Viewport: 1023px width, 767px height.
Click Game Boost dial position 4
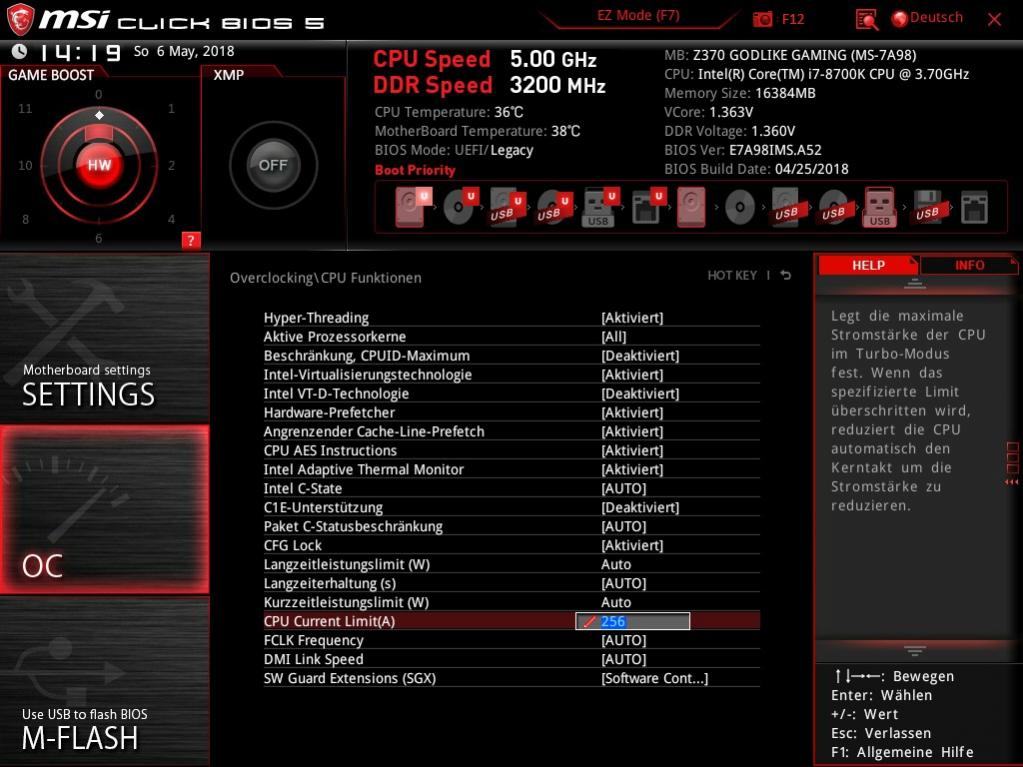(171, 219)
